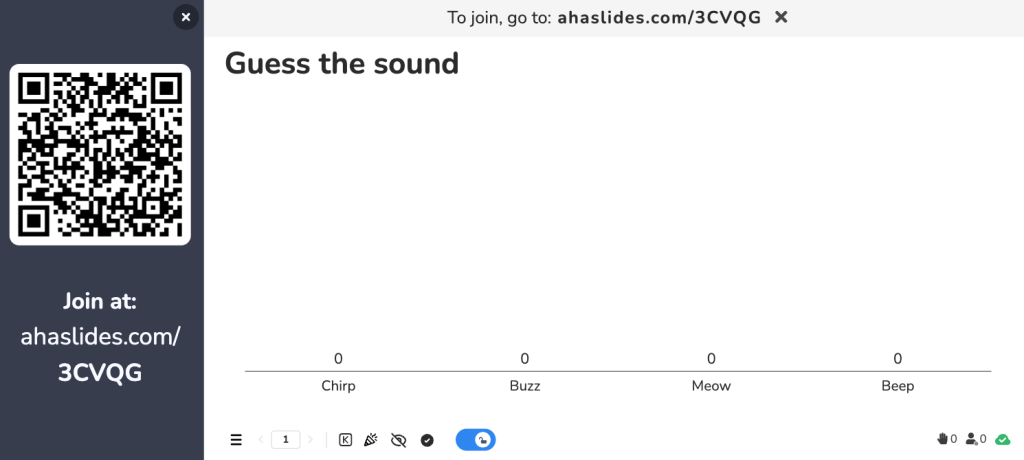The width and height of the screenshot is (1024, 460).
Task: Toggle the hide results crossed-eye icon
Action: click(x=398, y=440)
